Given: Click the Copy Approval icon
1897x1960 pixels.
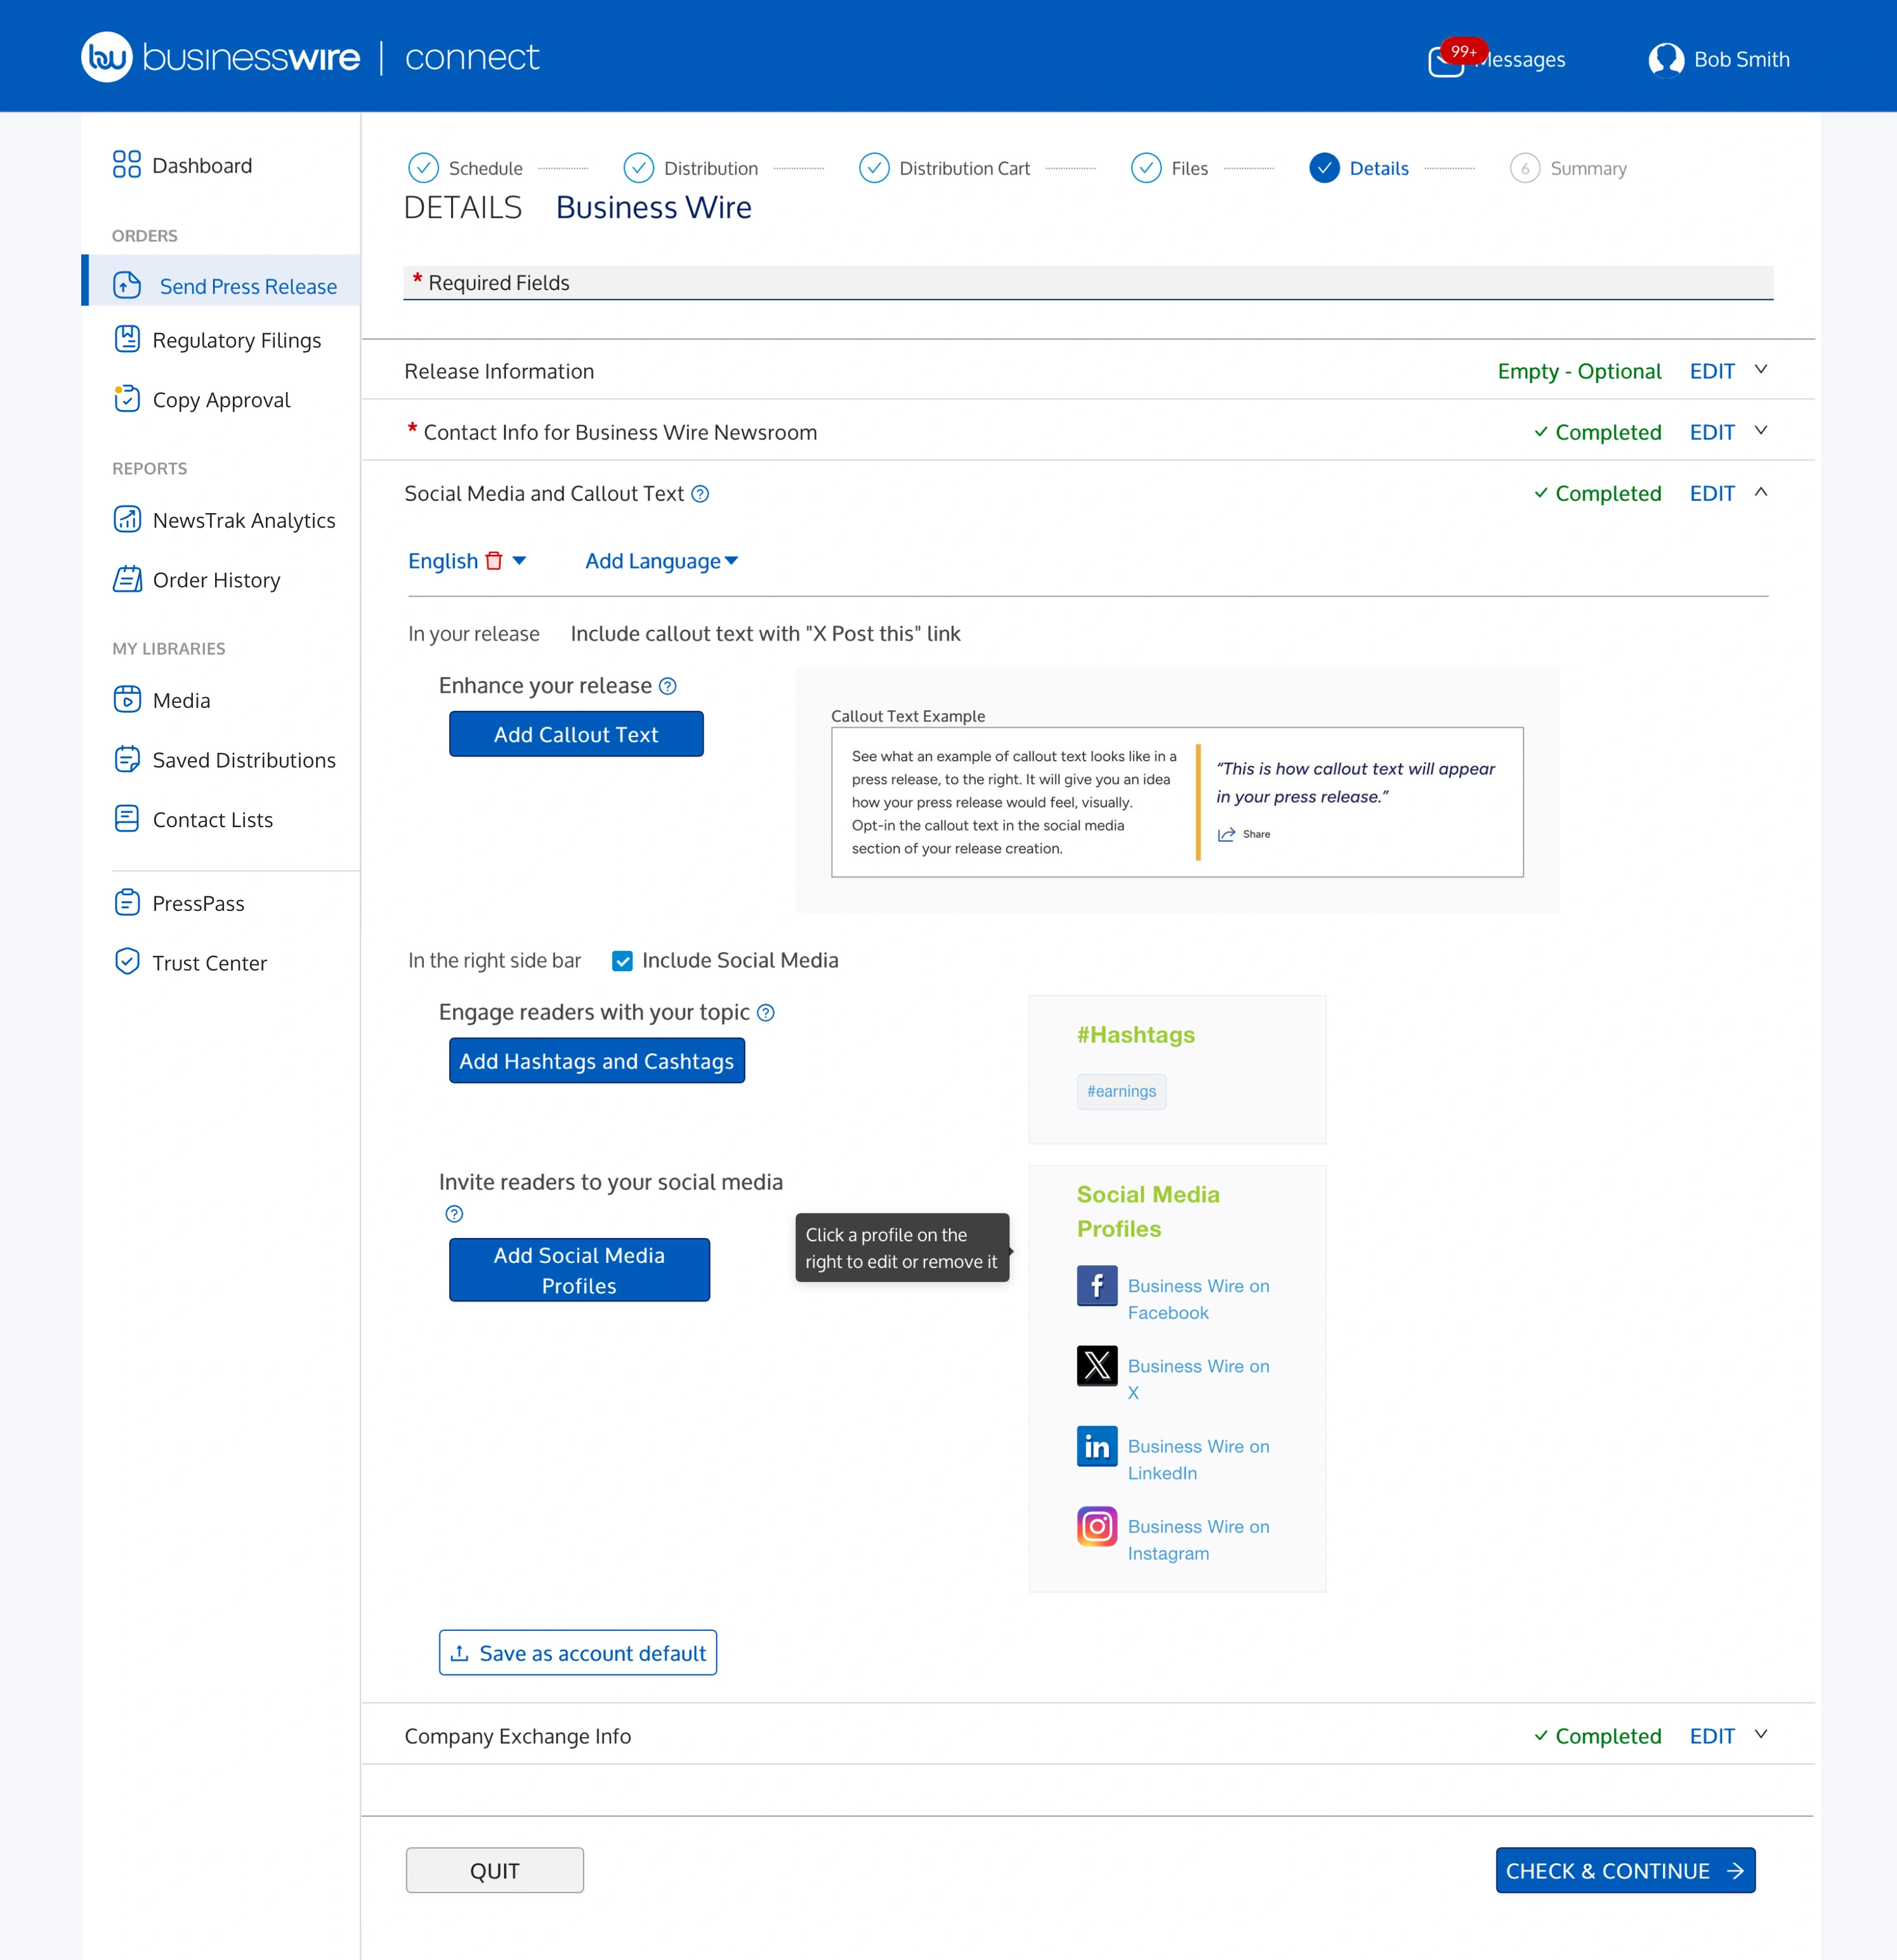Looking at the screenshot, I should pyautogui.click(x=127, y=399).
